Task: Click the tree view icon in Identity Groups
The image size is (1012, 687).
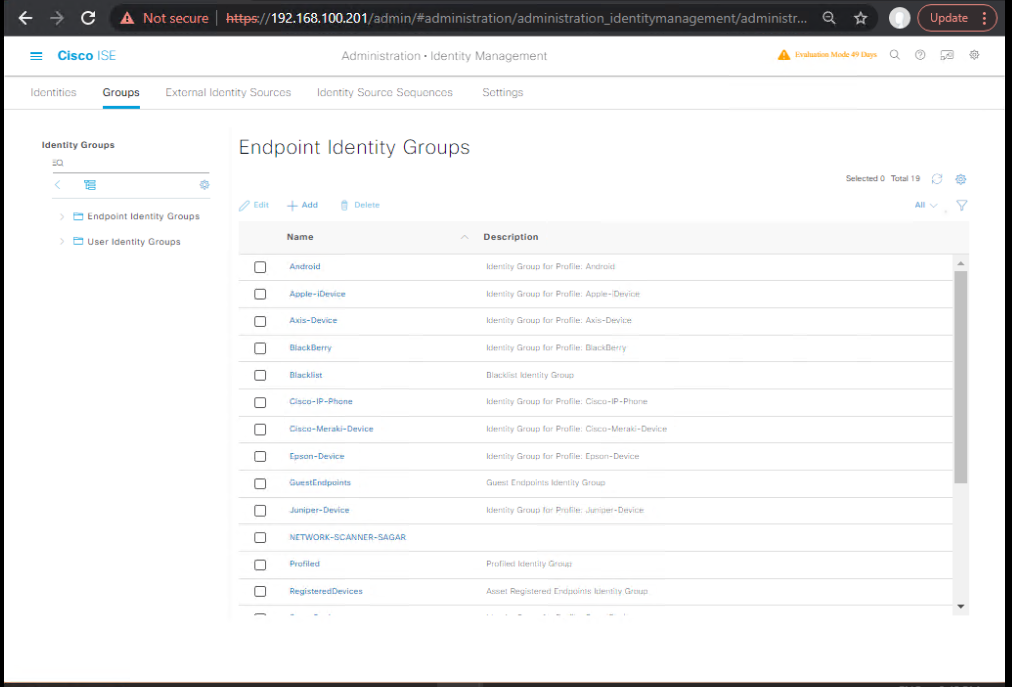Action: pos(90,185)
